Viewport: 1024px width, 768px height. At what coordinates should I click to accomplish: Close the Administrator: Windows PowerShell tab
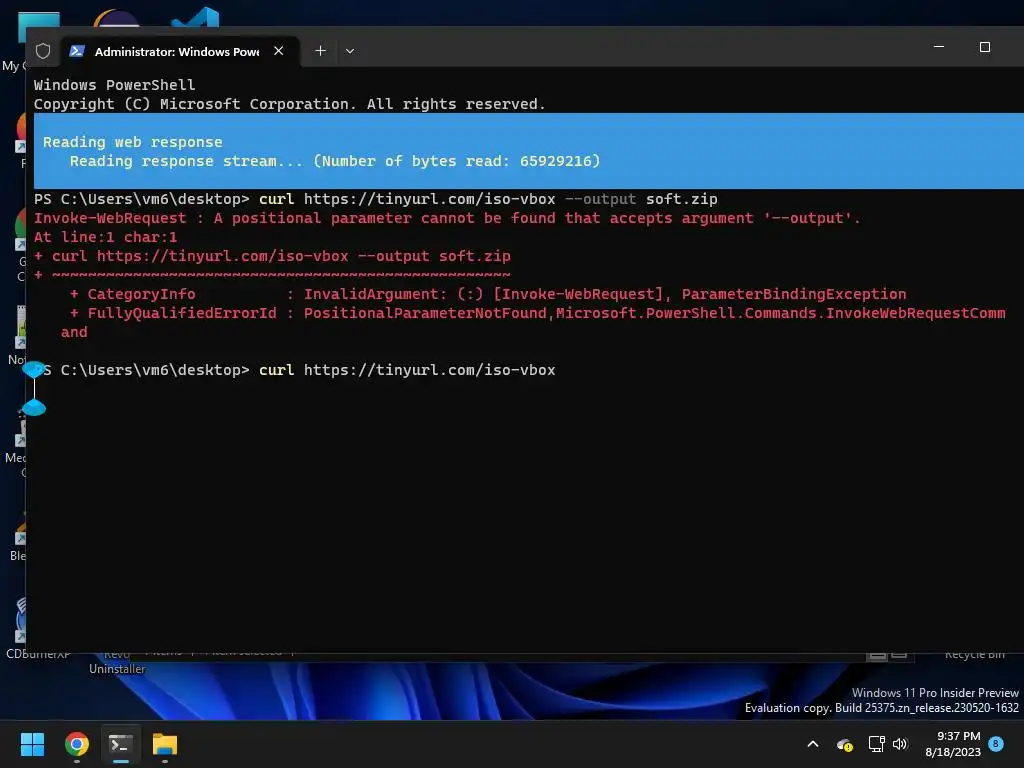pos(279,51)
